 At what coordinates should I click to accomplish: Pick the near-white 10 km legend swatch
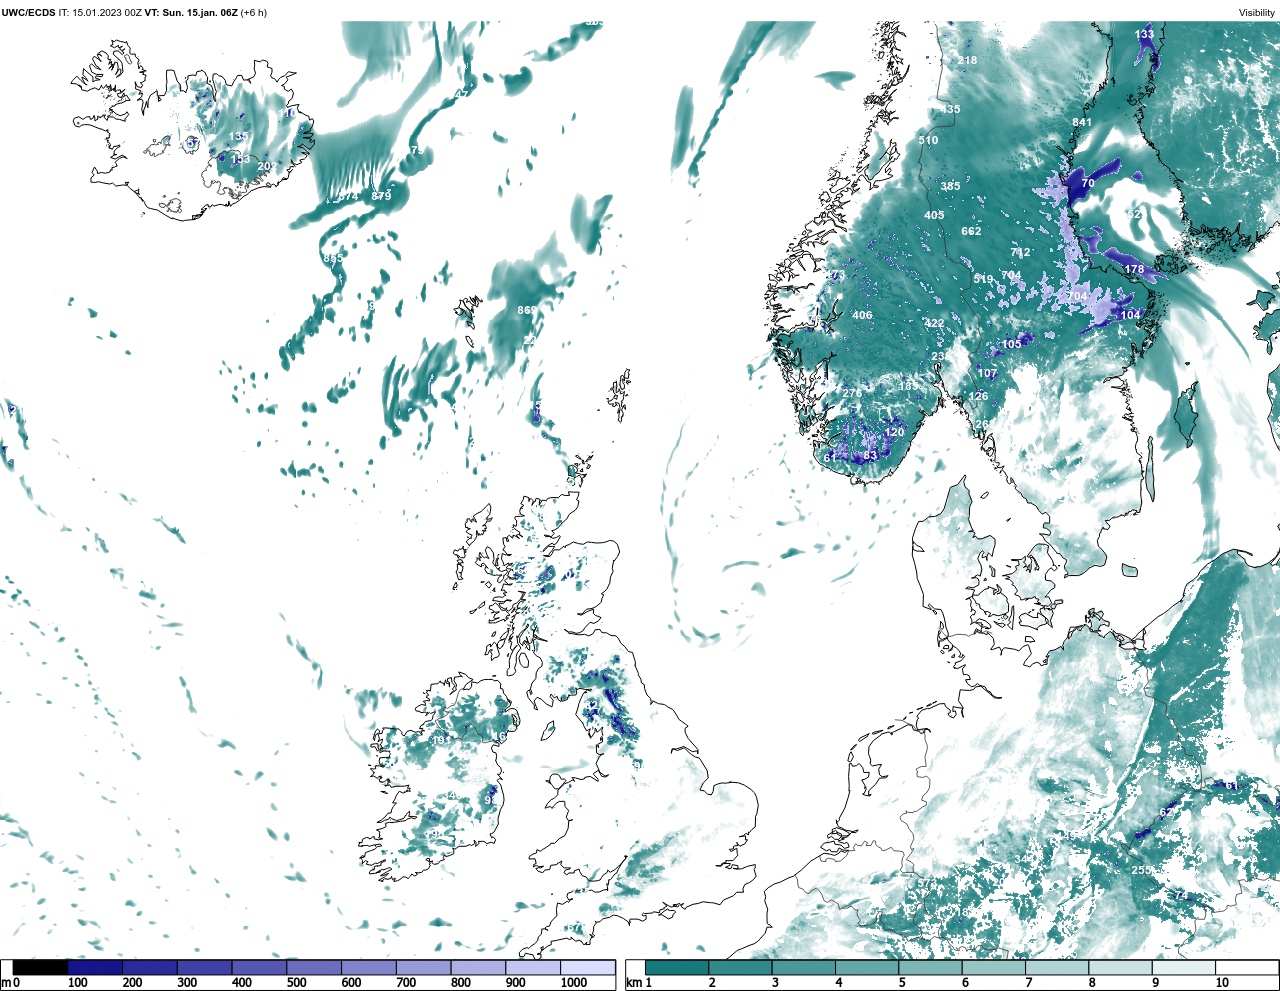tap(1246, 967)
